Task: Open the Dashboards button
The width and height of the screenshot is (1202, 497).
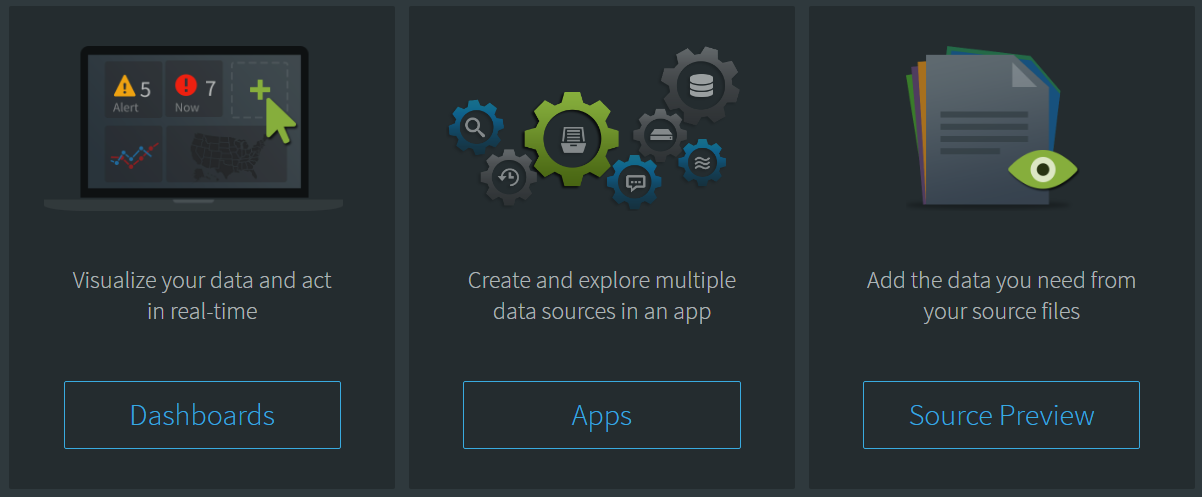Action: [202, 415]
